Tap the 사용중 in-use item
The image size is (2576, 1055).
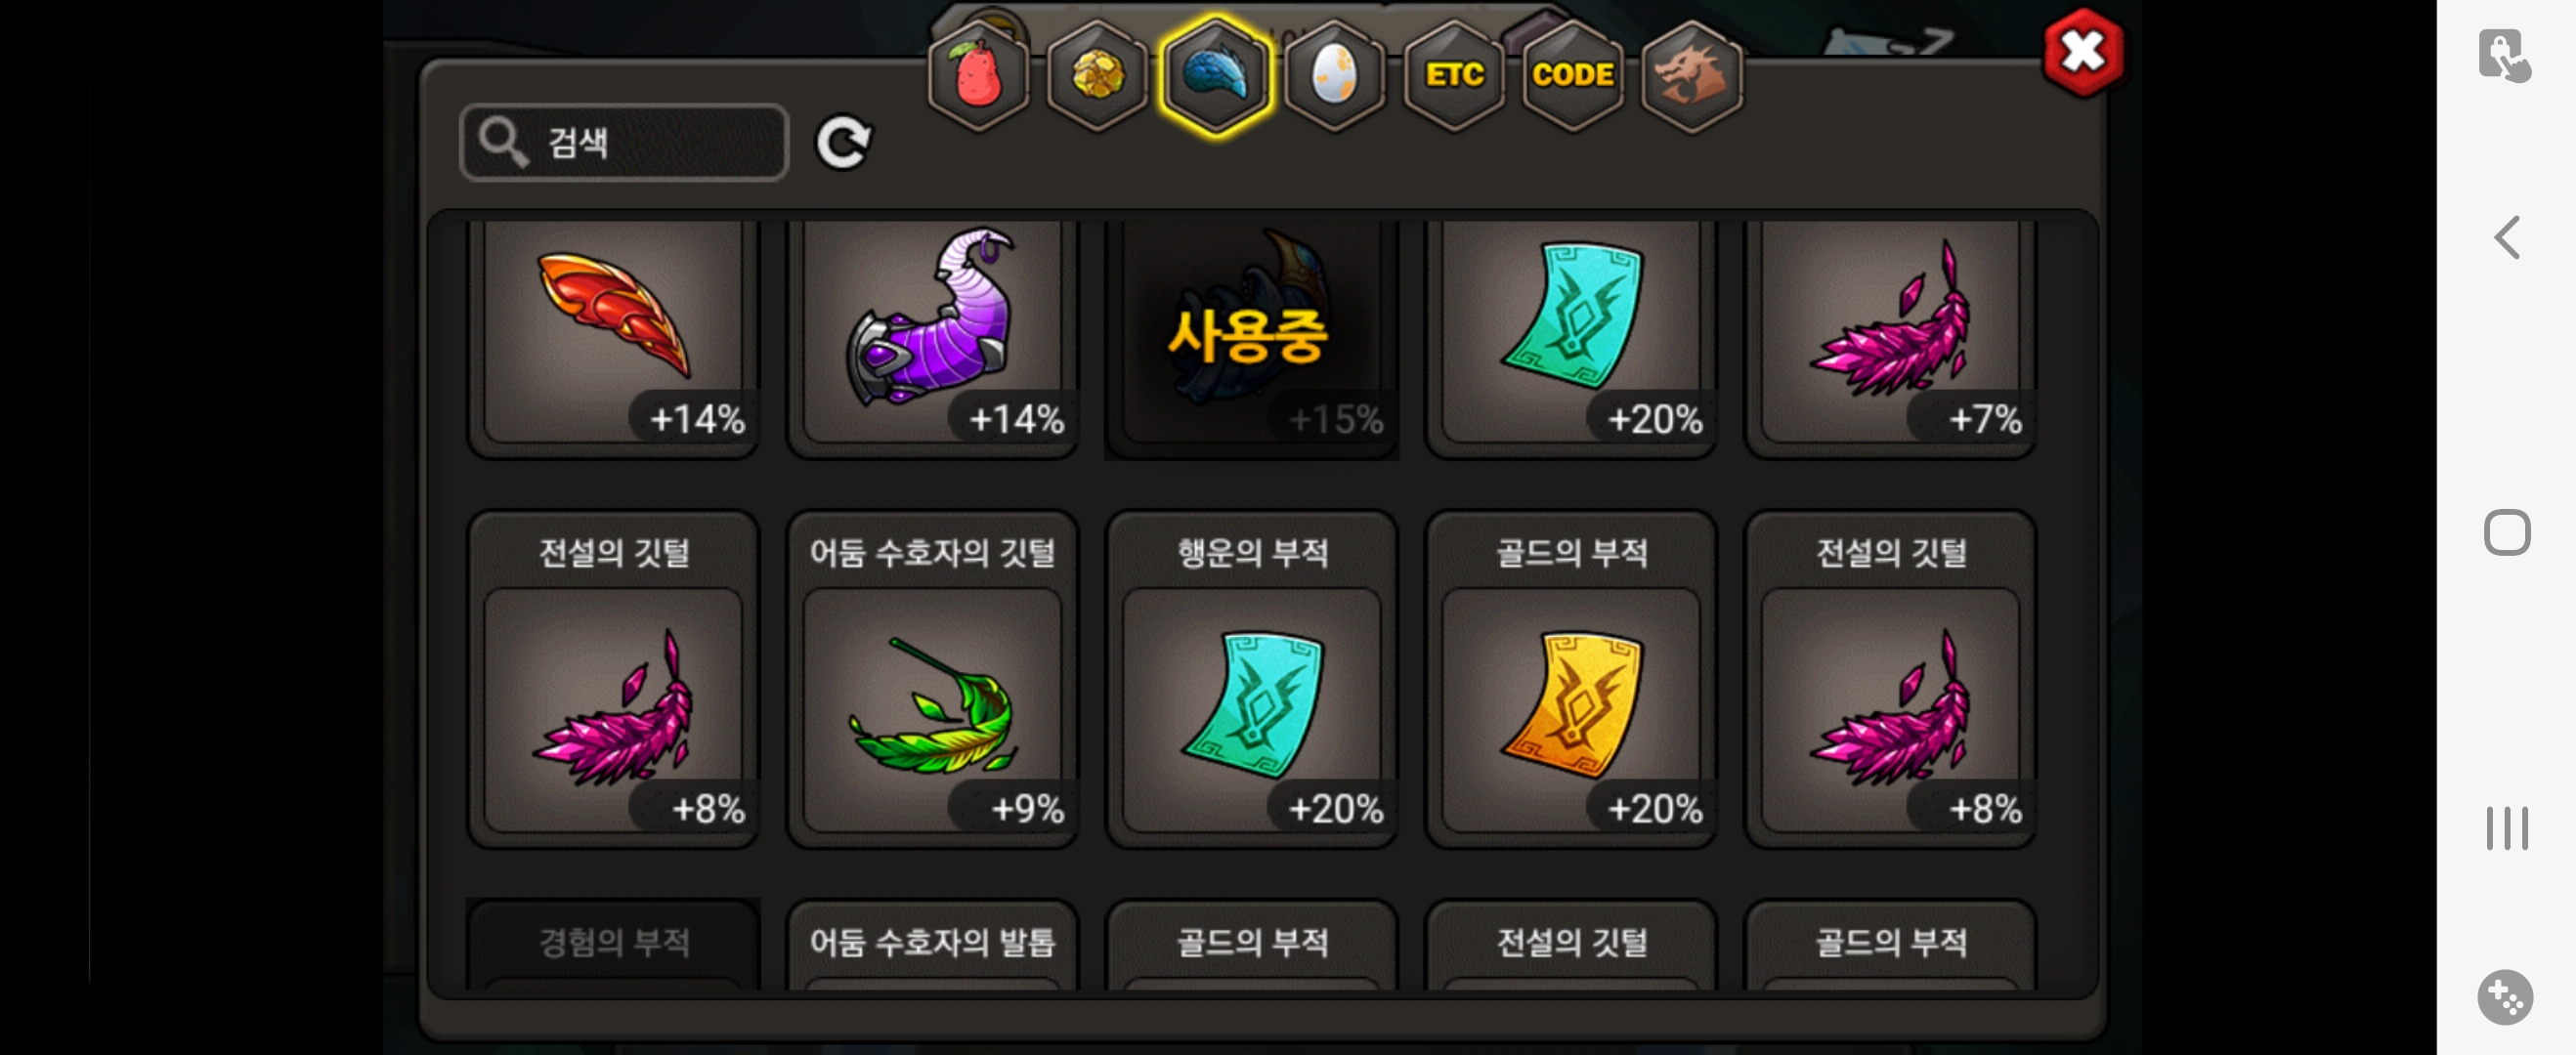(x=1251, y=335)
